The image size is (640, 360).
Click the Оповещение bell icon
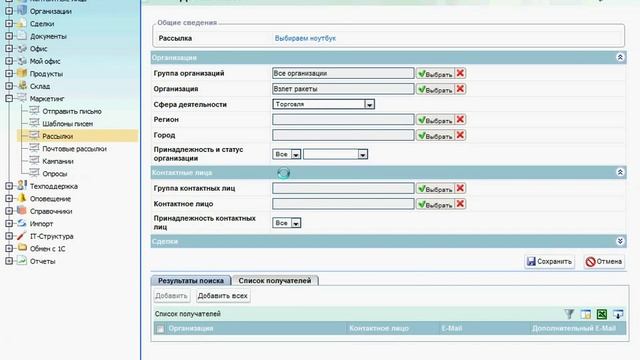pos(22,198)
